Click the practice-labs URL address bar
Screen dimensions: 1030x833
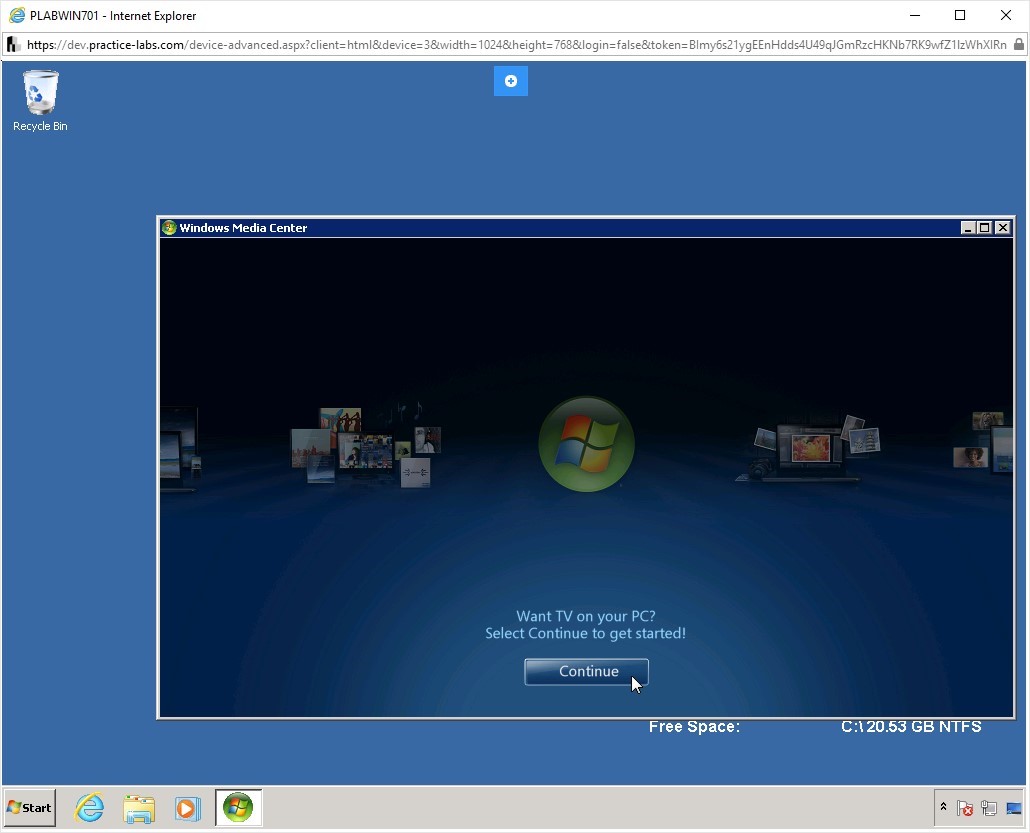516,45
